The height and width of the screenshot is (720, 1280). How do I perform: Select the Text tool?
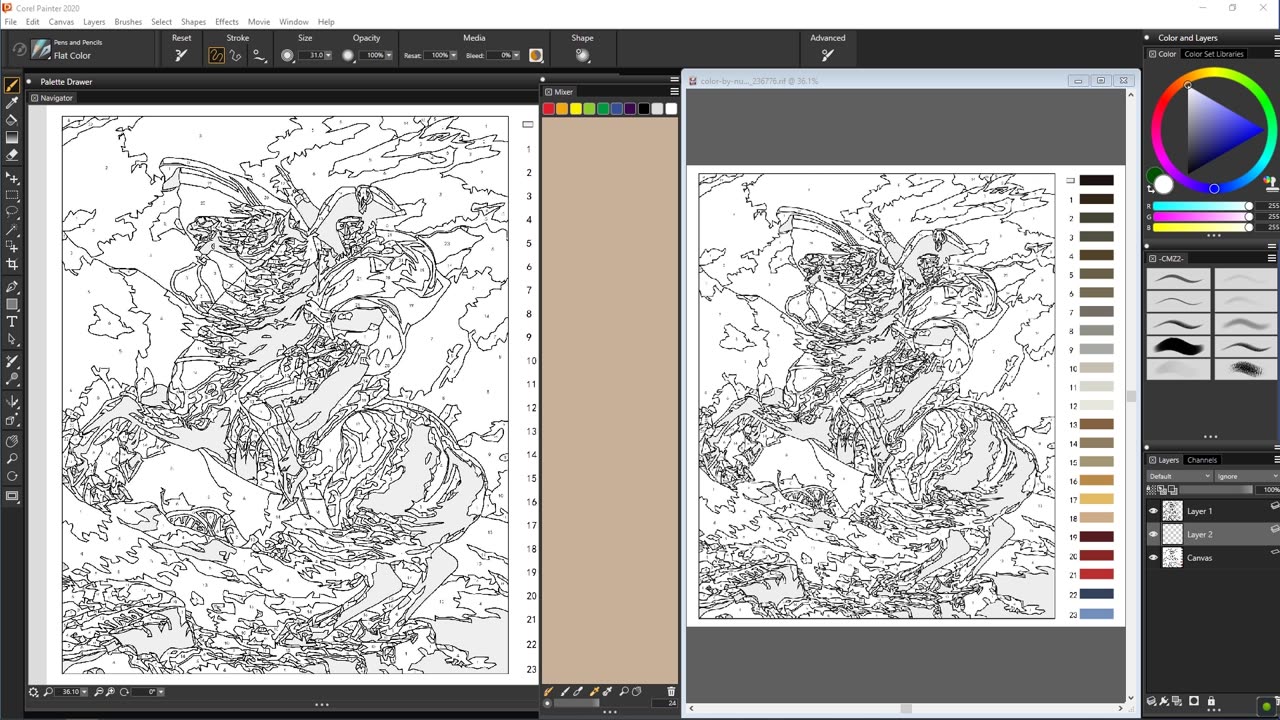[12, 321]
